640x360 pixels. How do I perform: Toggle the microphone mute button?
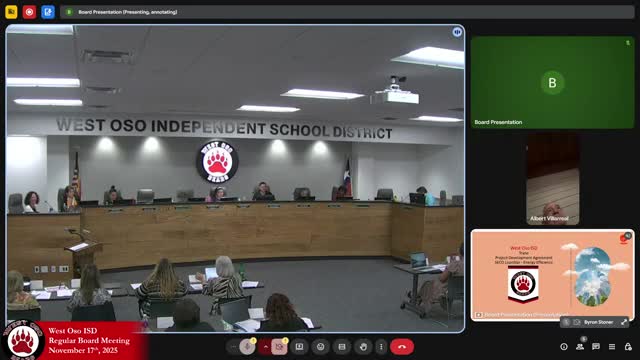247,347
